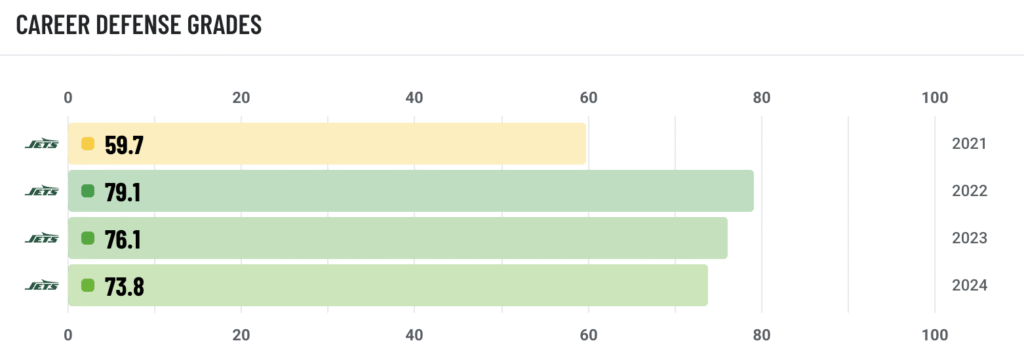Click the 2022 year label
The width and height of the screenshot is (1024, 362).
[969, 191]
